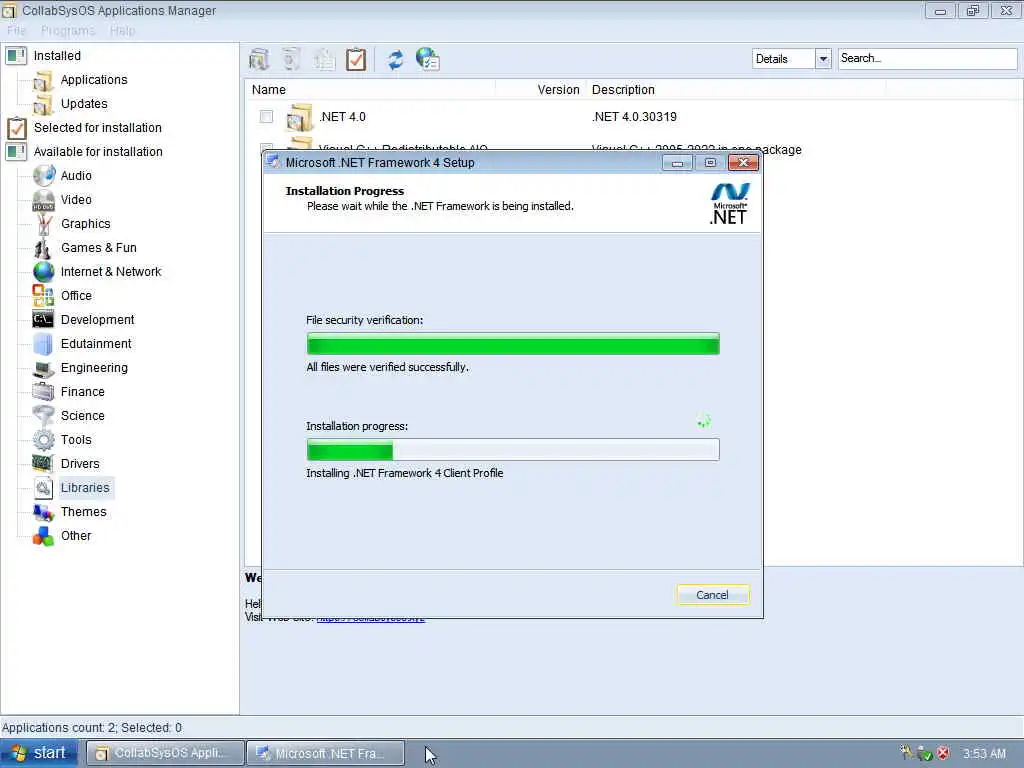The image size is (1024, 768).
Task: Open Selected for installation list
Action: coord(98,128)
